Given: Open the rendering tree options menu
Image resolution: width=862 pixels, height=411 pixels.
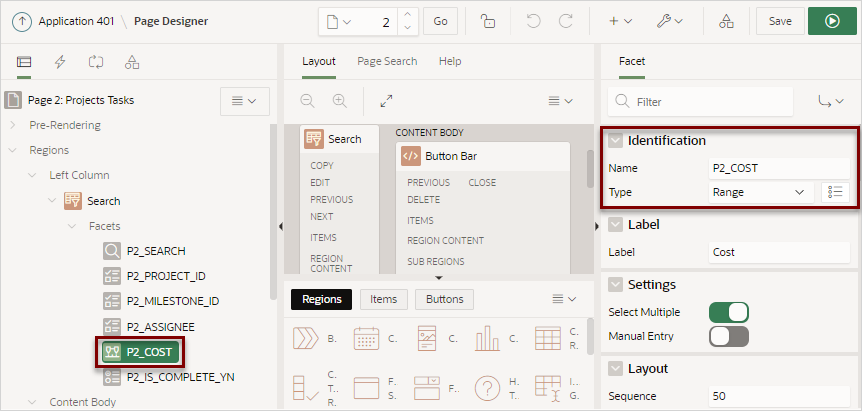Looking at the screenshot, I should pyautogui.click(x=245, y=101).
